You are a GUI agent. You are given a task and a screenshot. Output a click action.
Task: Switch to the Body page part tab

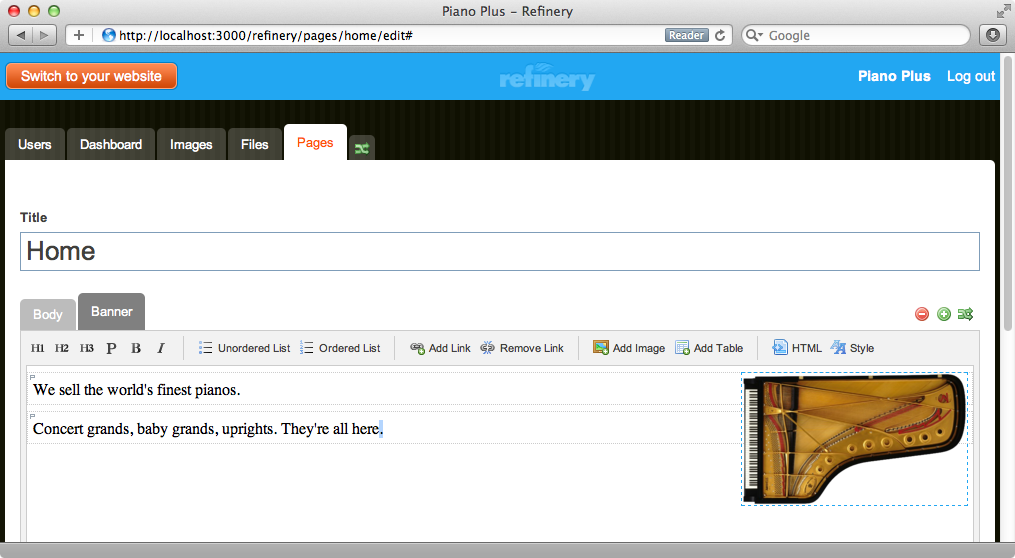(x=48, y=315)
